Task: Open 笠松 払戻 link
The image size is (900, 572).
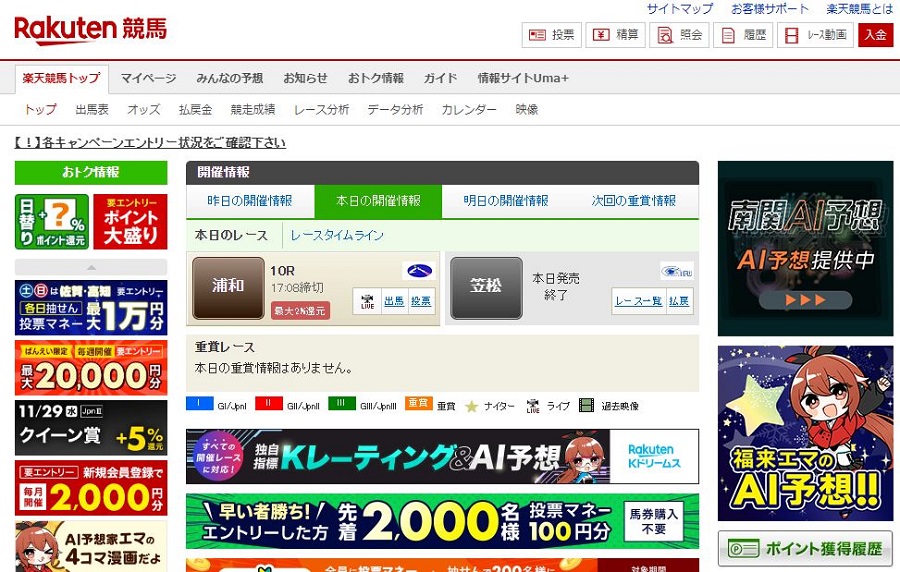Action: click(x=678, y=301)
